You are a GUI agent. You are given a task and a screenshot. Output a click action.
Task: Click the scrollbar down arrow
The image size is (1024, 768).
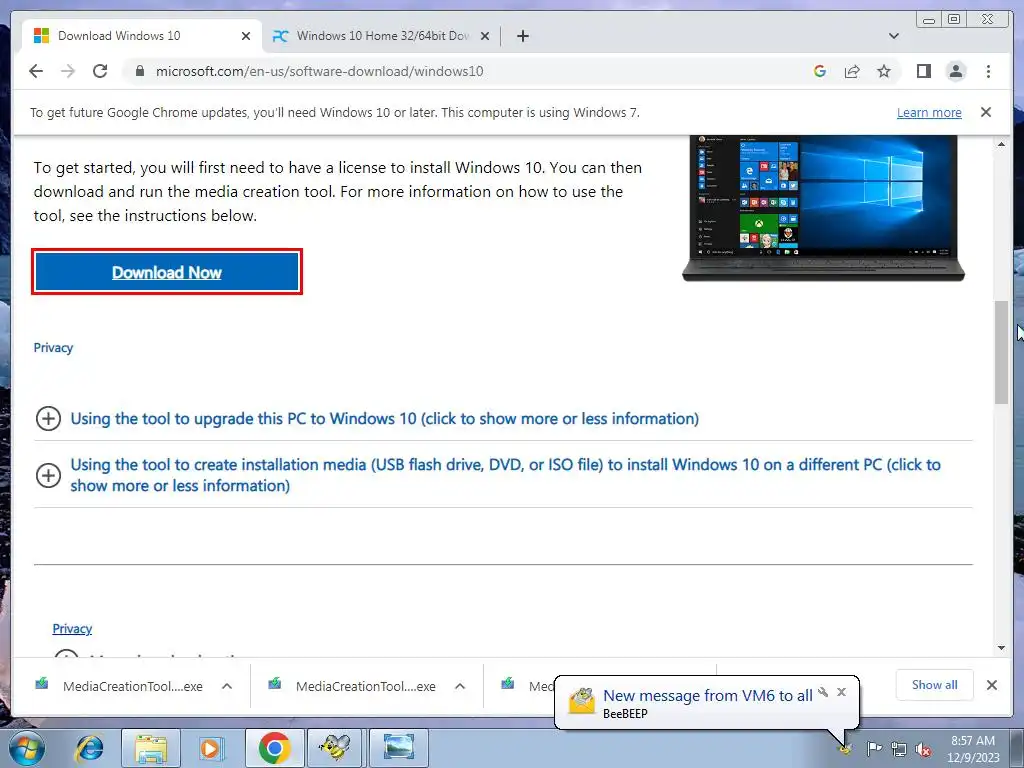coord(1001,648)
